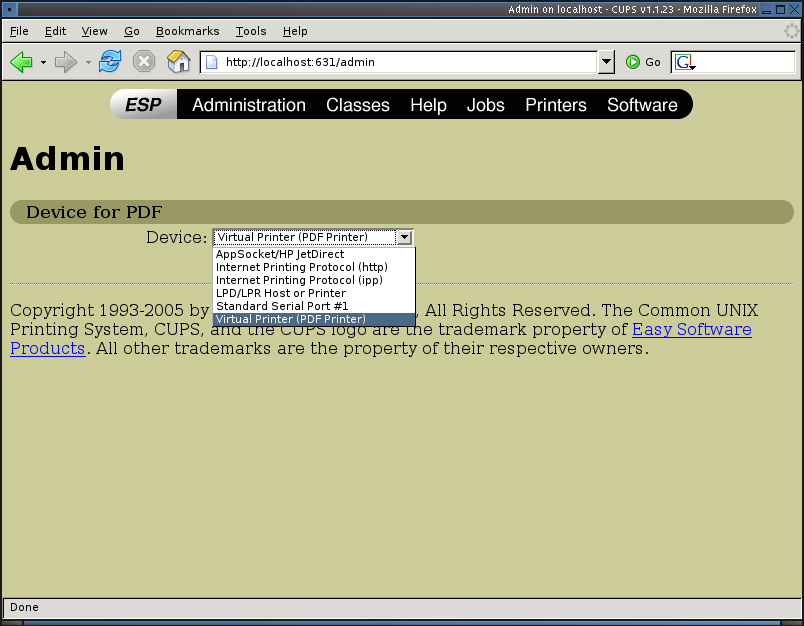This screenshot has height=626, width=804.
Task: Open the Forward button history dropdown arrow
Action: pyautogui.click(x=88, y=63)
